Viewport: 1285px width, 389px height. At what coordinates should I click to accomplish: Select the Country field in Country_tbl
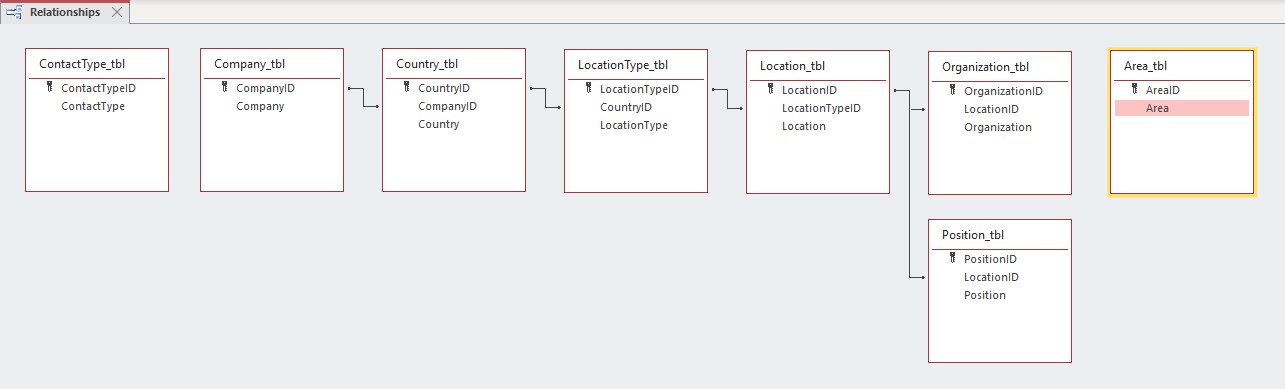(439, 124)
